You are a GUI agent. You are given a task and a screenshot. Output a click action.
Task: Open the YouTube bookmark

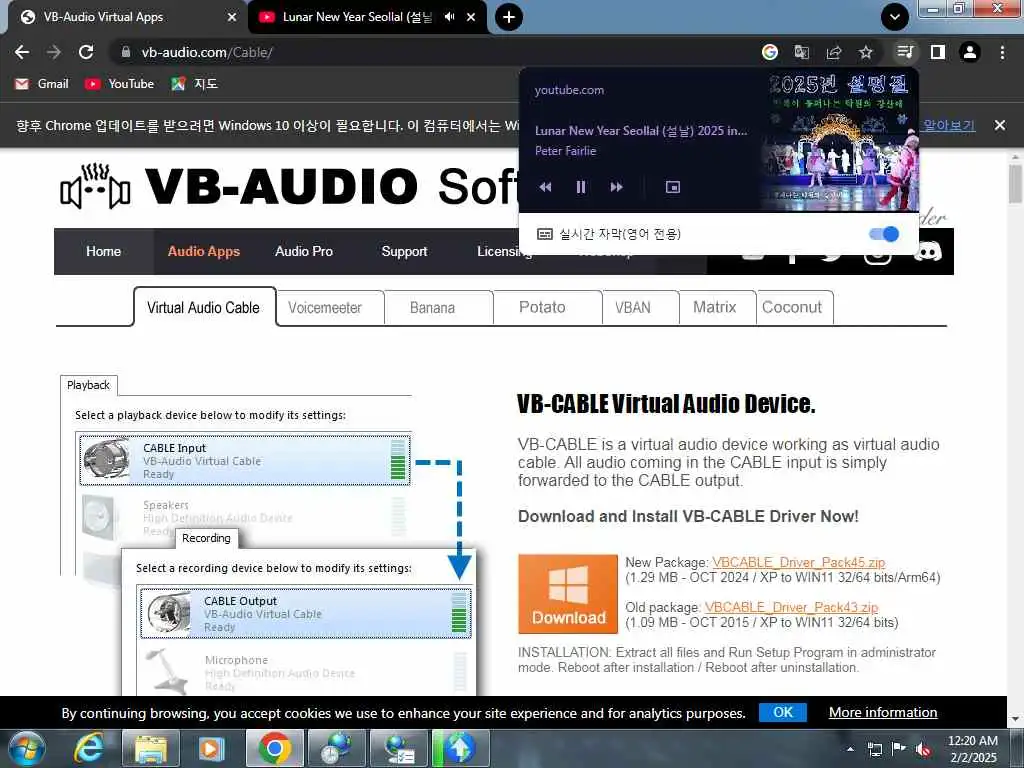point(120,84)
